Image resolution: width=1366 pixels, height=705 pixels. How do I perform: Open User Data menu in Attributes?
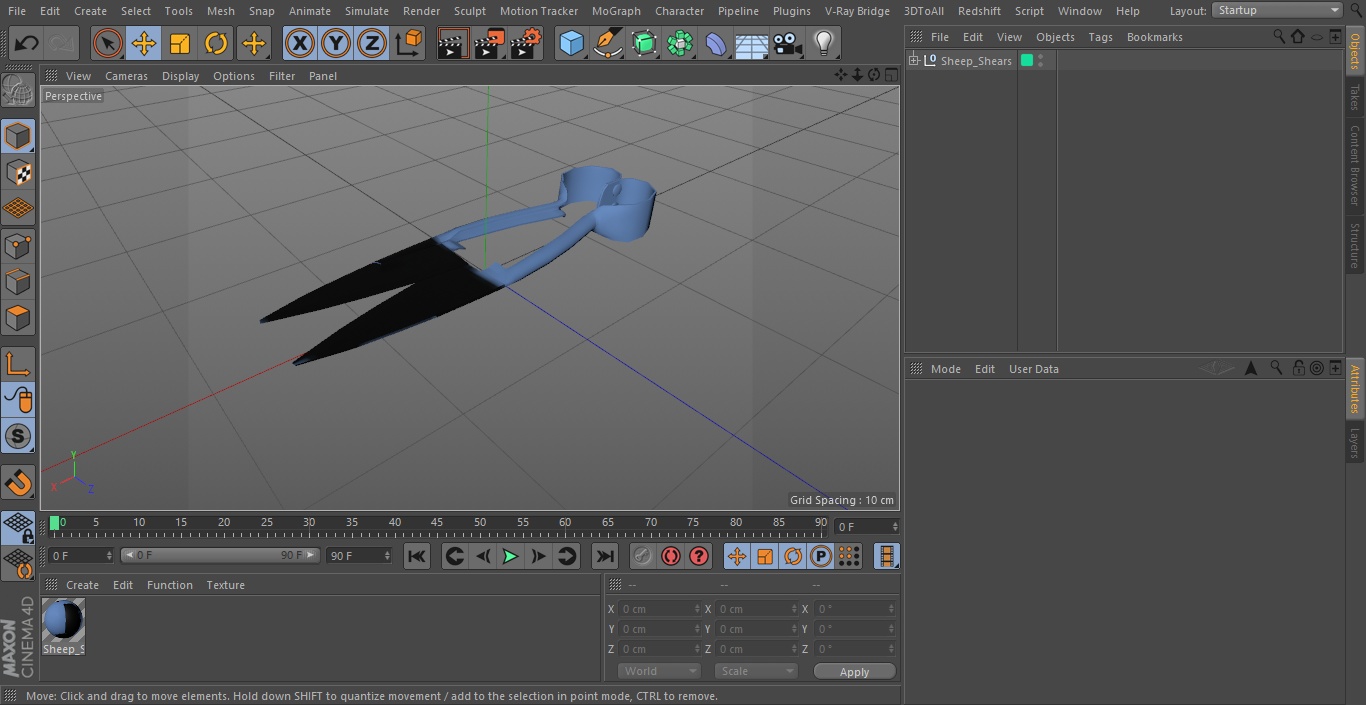pos(1033,369)
